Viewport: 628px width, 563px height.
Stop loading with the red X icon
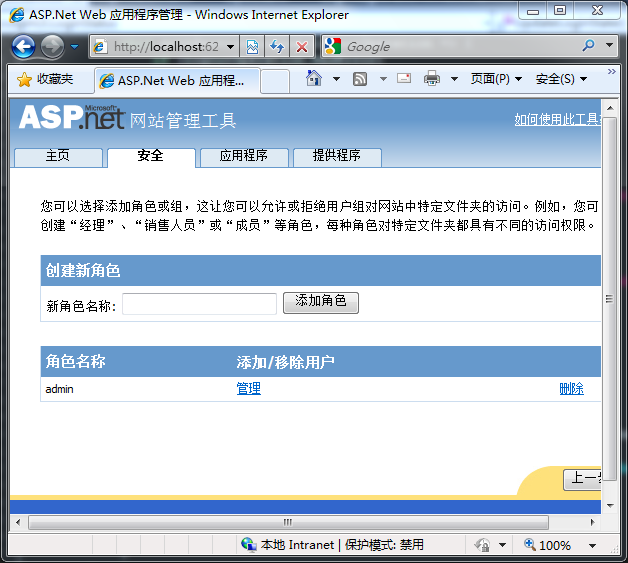(x=302, y=47)
